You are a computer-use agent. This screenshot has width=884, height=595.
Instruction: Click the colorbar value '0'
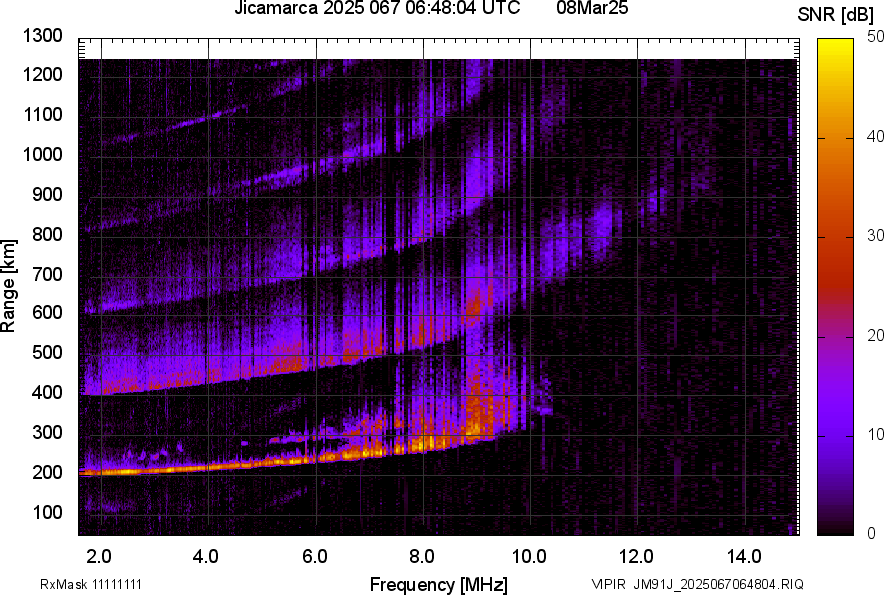(x=871, y=533)
